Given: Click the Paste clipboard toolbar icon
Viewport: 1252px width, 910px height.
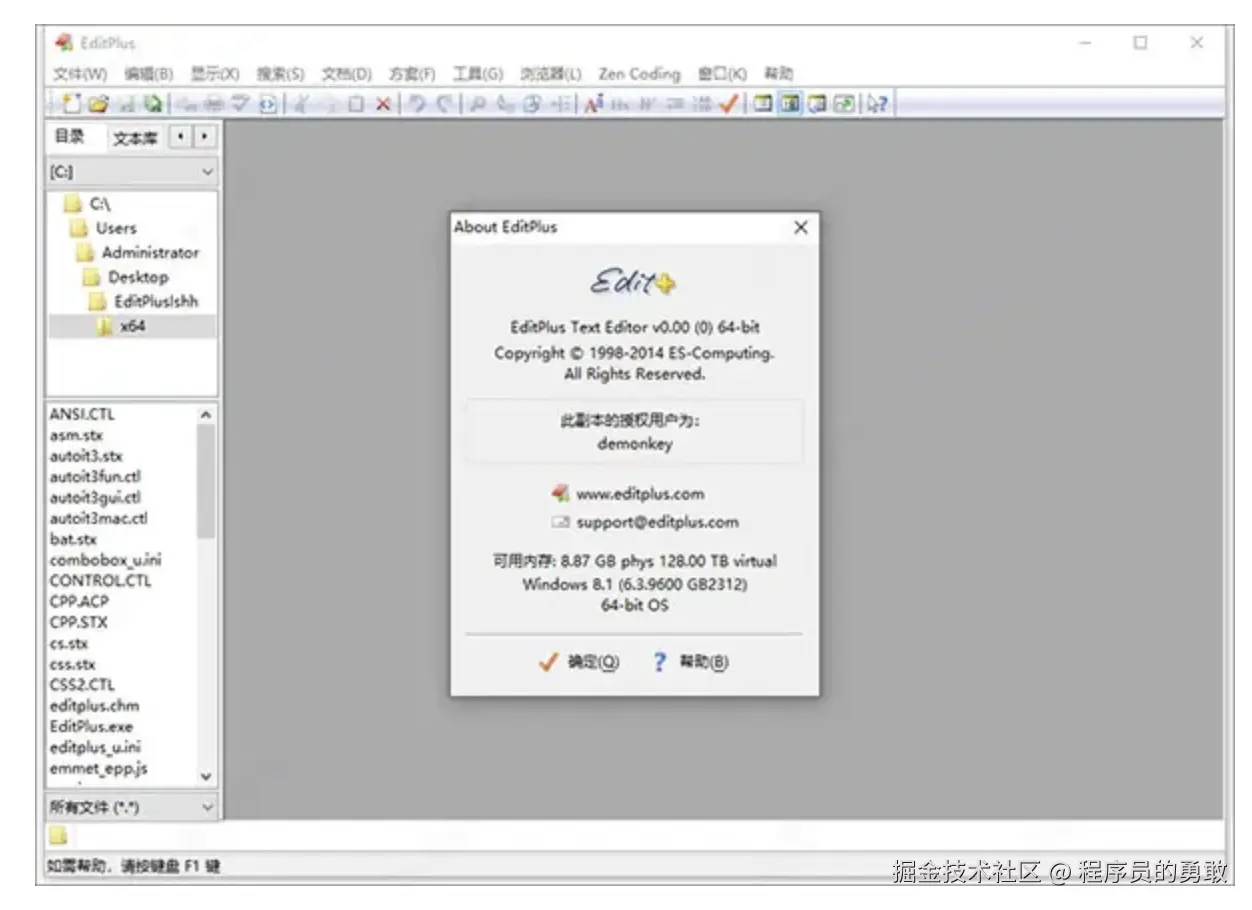Looking at the screenshot, I should (x=355, y=103).
